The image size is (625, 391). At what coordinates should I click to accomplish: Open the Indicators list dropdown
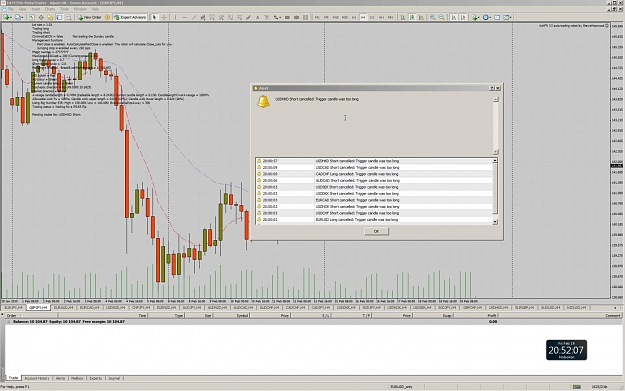(475, 17)
